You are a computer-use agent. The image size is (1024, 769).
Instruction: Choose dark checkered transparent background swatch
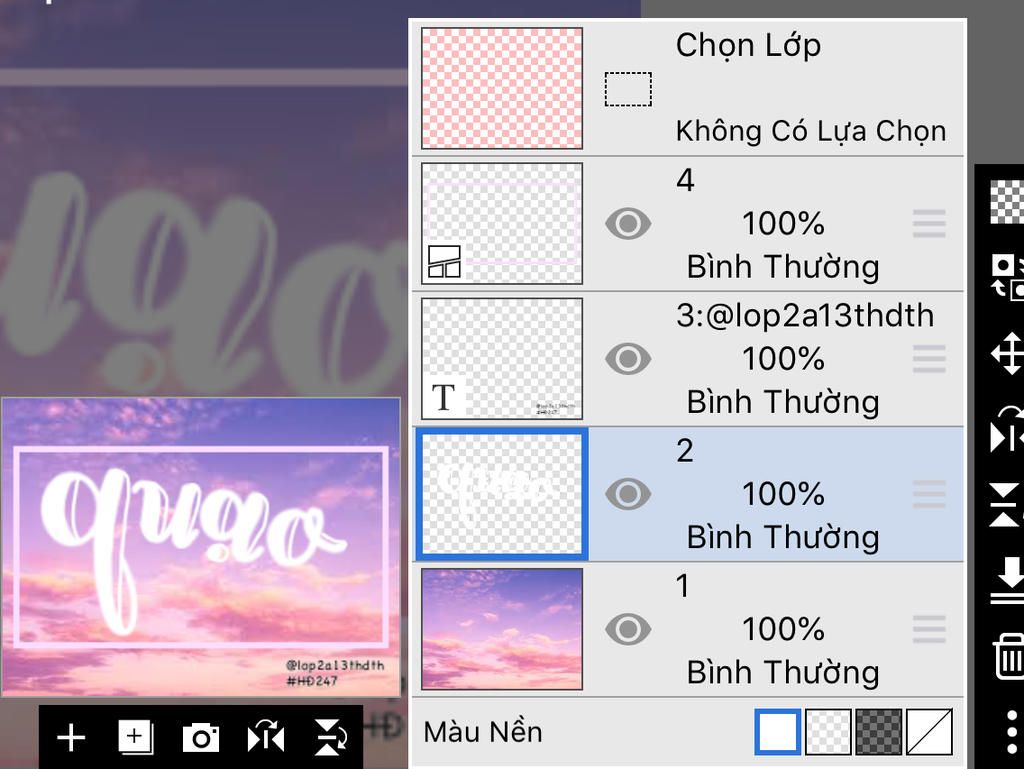click(878, 732)
